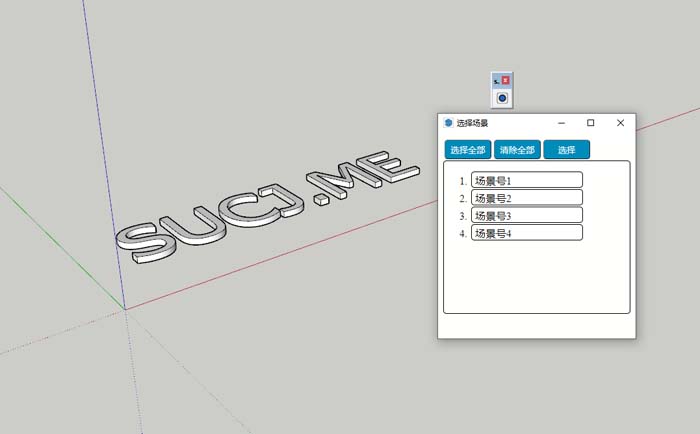Click the 选择 confirm button
700x434 pixels.
point(566,150)
